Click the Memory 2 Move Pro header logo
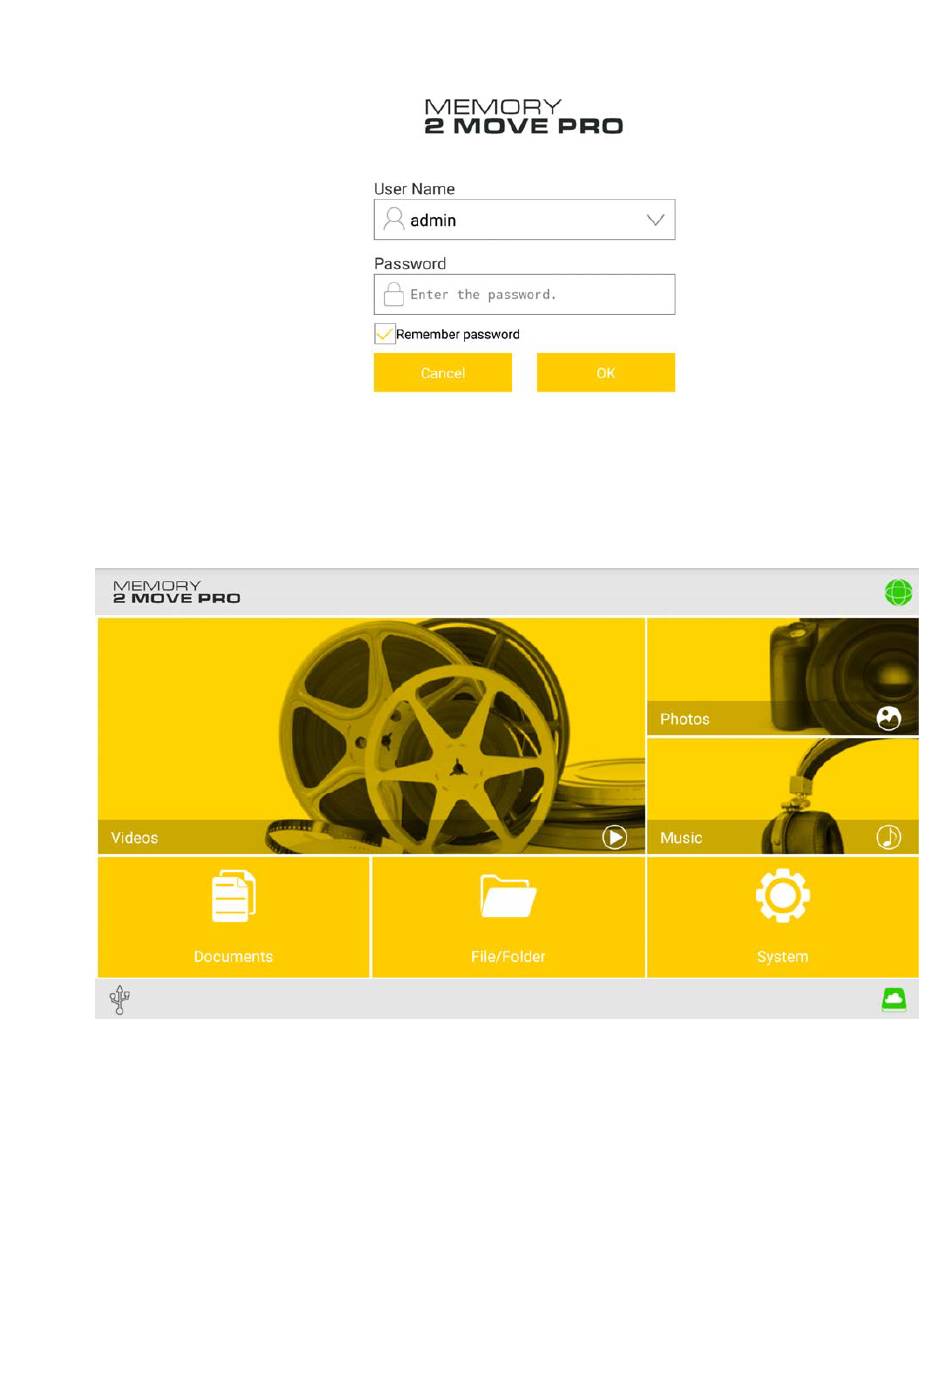 coord(176,592)
